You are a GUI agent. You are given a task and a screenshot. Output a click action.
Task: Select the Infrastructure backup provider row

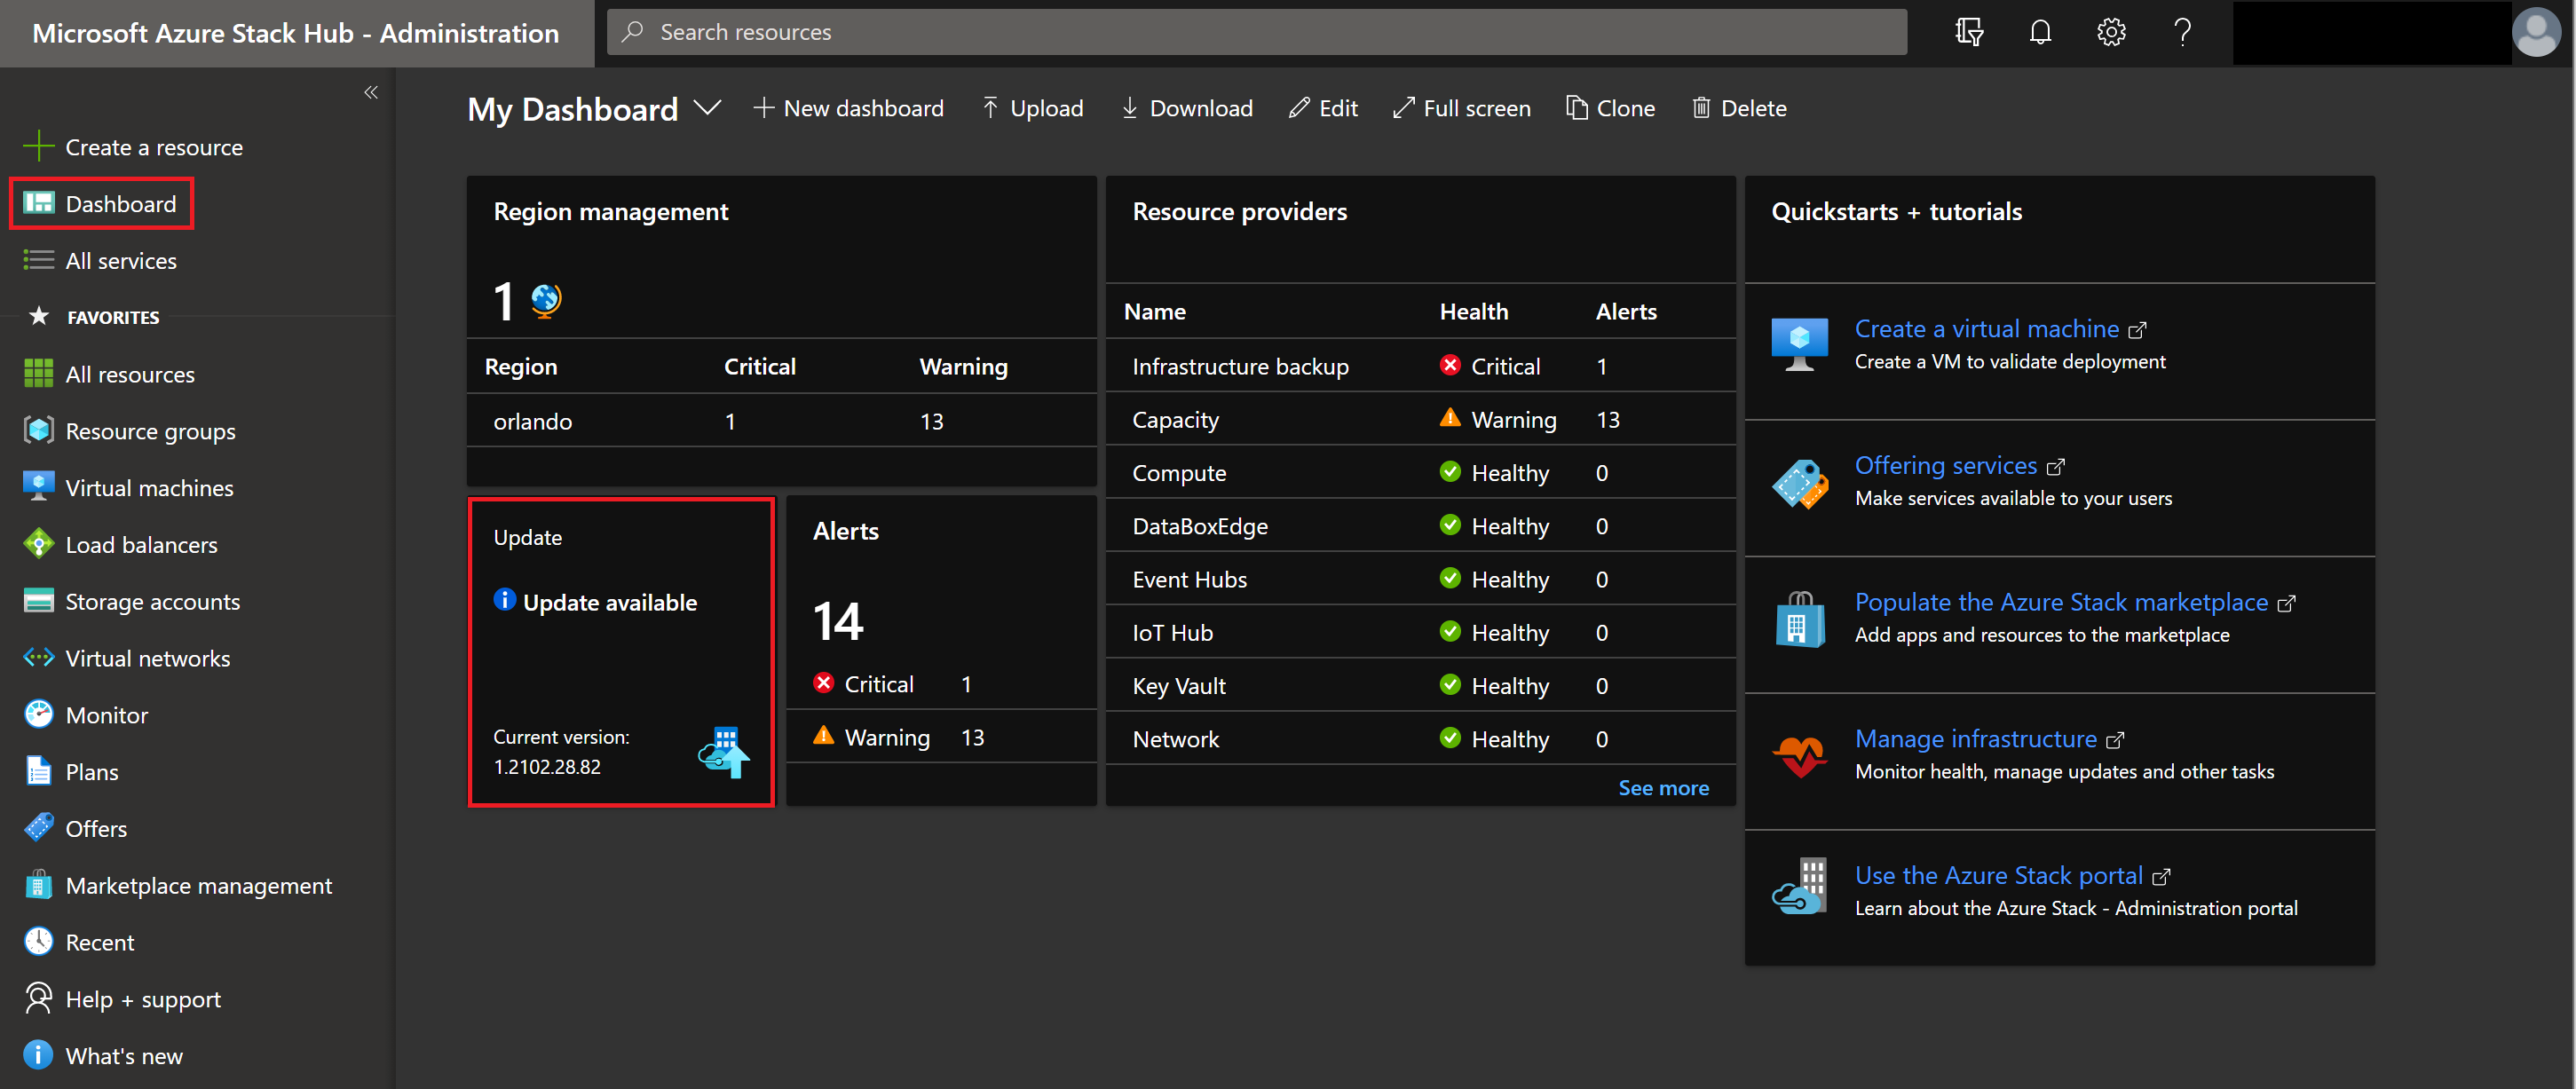click(x=1240, y=367)
